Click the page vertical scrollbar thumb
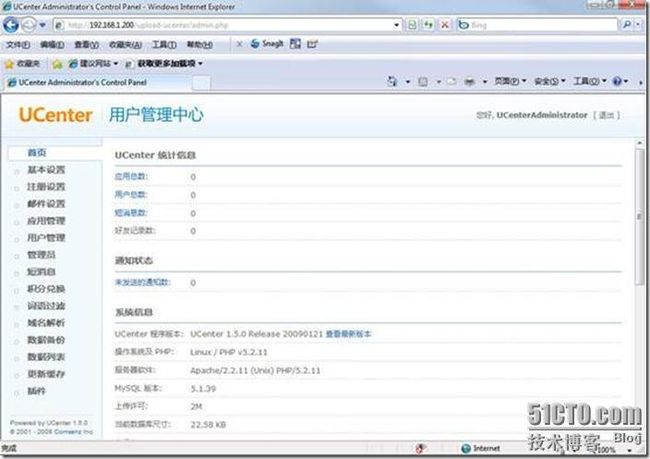Screen dimensions: 650x459 (639, 216)
